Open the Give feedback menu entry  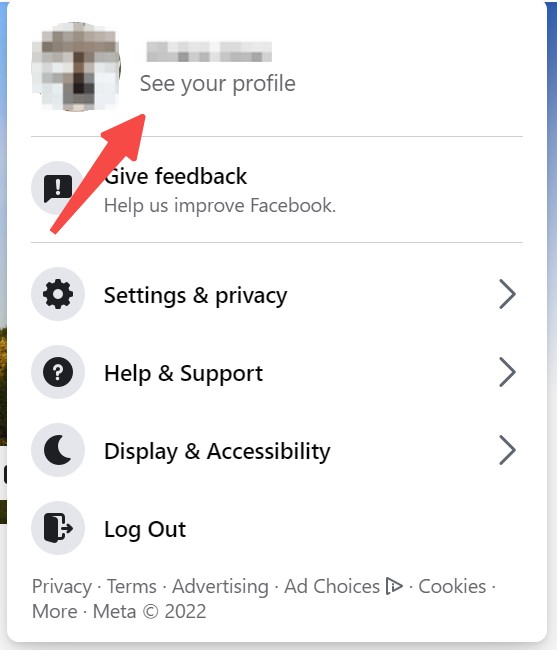coord(277,189)
